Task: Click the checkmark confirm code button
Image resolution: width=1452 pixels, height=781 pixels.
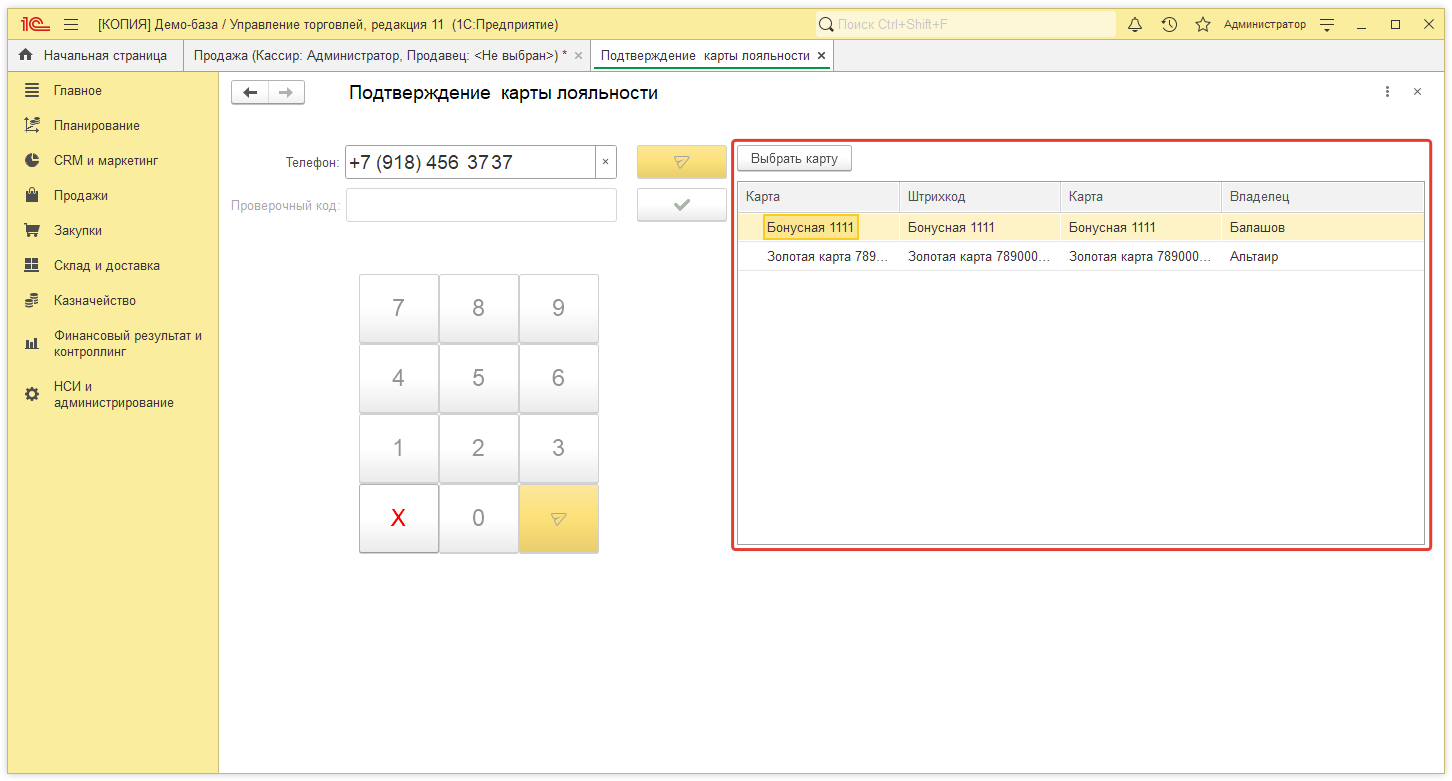Action: 681,205
